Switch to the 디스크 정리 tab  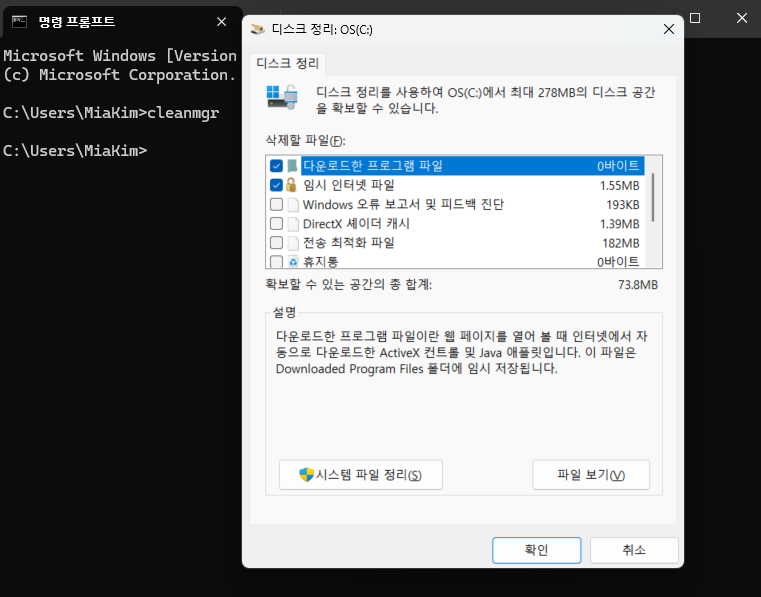tap(288, 63)
